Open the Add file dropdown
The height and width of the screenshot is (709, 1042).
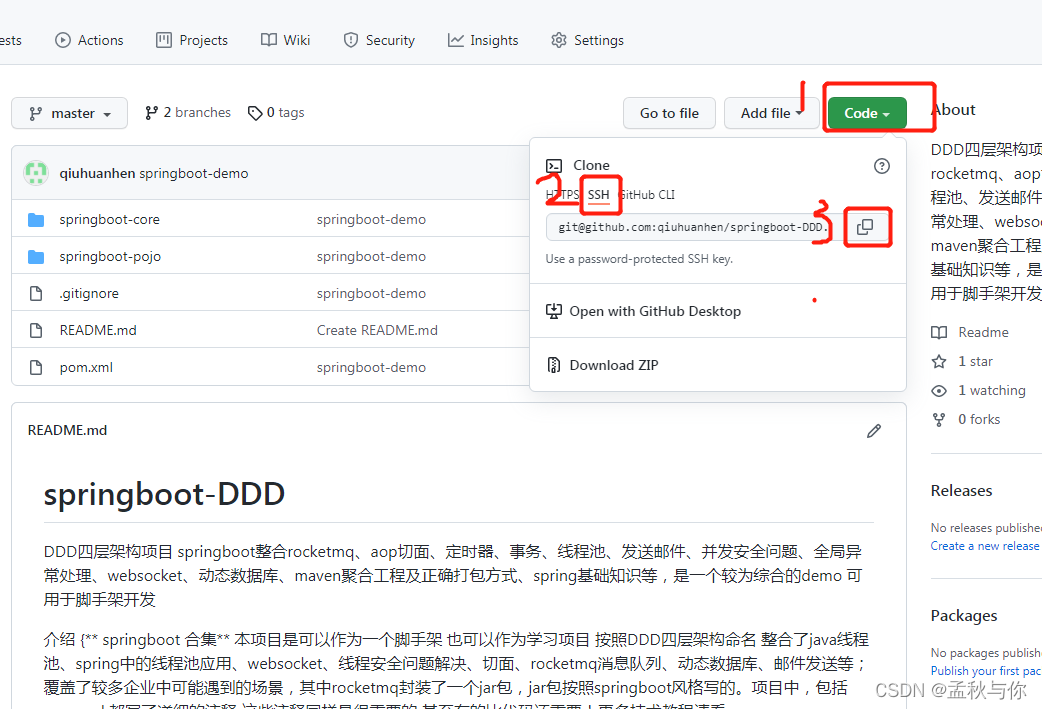click(772, 113)
